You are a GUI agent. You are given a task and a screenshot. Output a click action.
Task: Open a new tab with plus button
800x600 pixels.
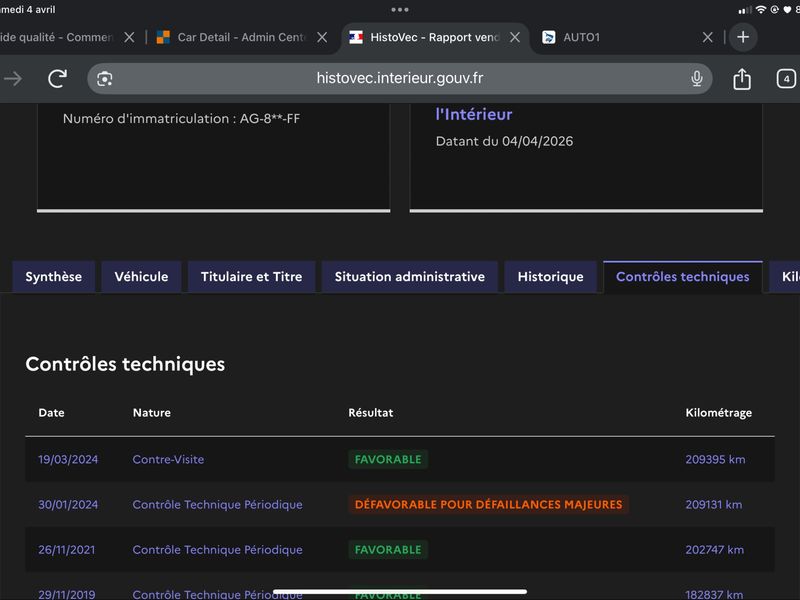pos(742,37)
